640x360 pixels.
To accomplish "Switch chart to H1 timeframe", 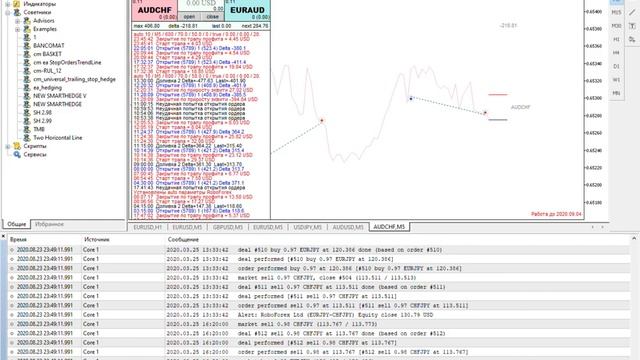I will tap(616, 40).
